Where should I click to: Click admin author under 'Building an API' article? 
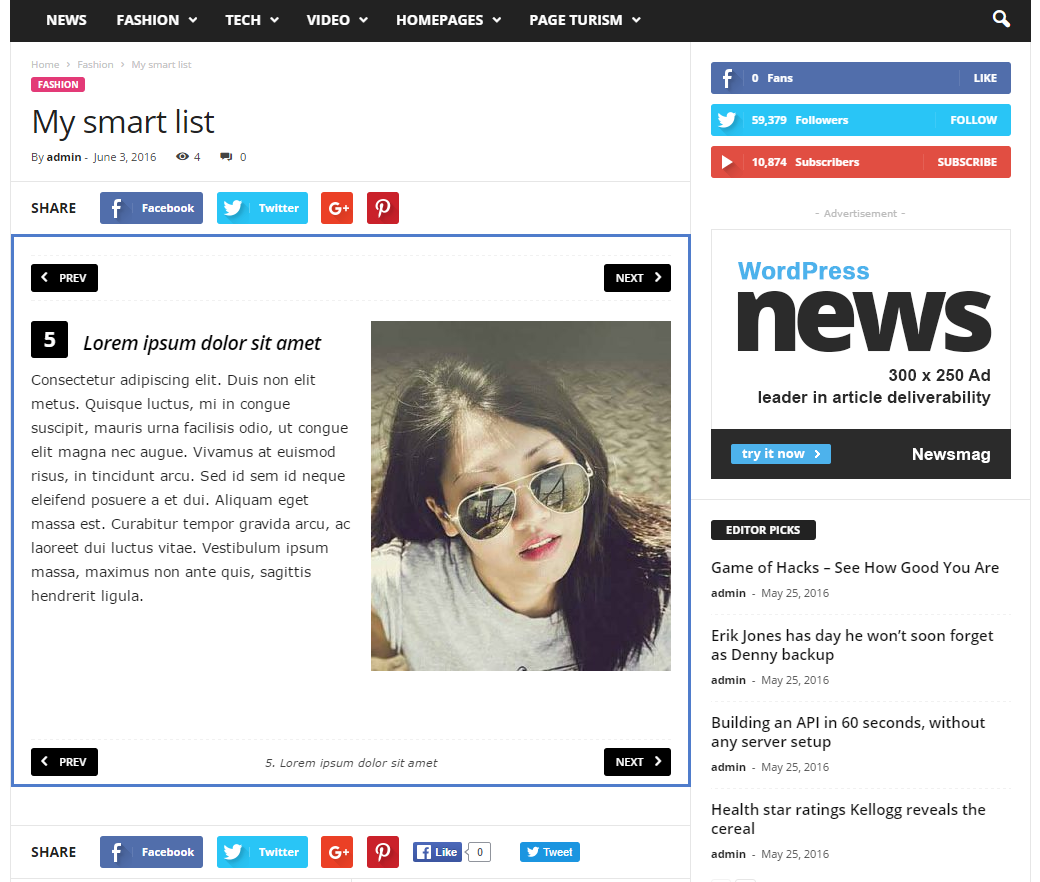pyautogui.click(x=728, y=767)
